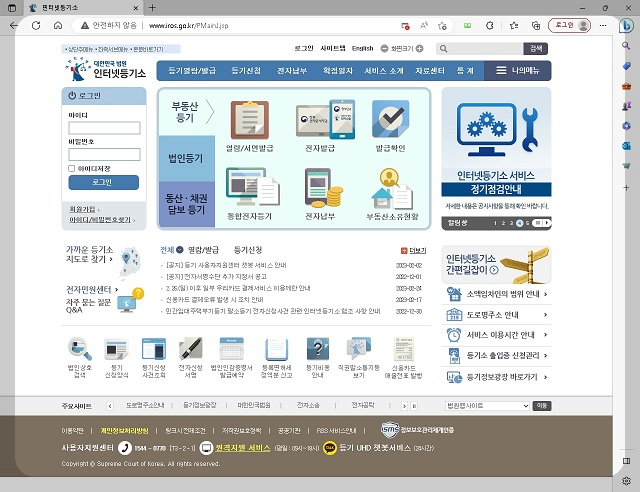The height and width of the screenshot is (492, 640).
Task: Switch to the 동산·채권 담보 등기 tab
Action: tap(187, 204)
